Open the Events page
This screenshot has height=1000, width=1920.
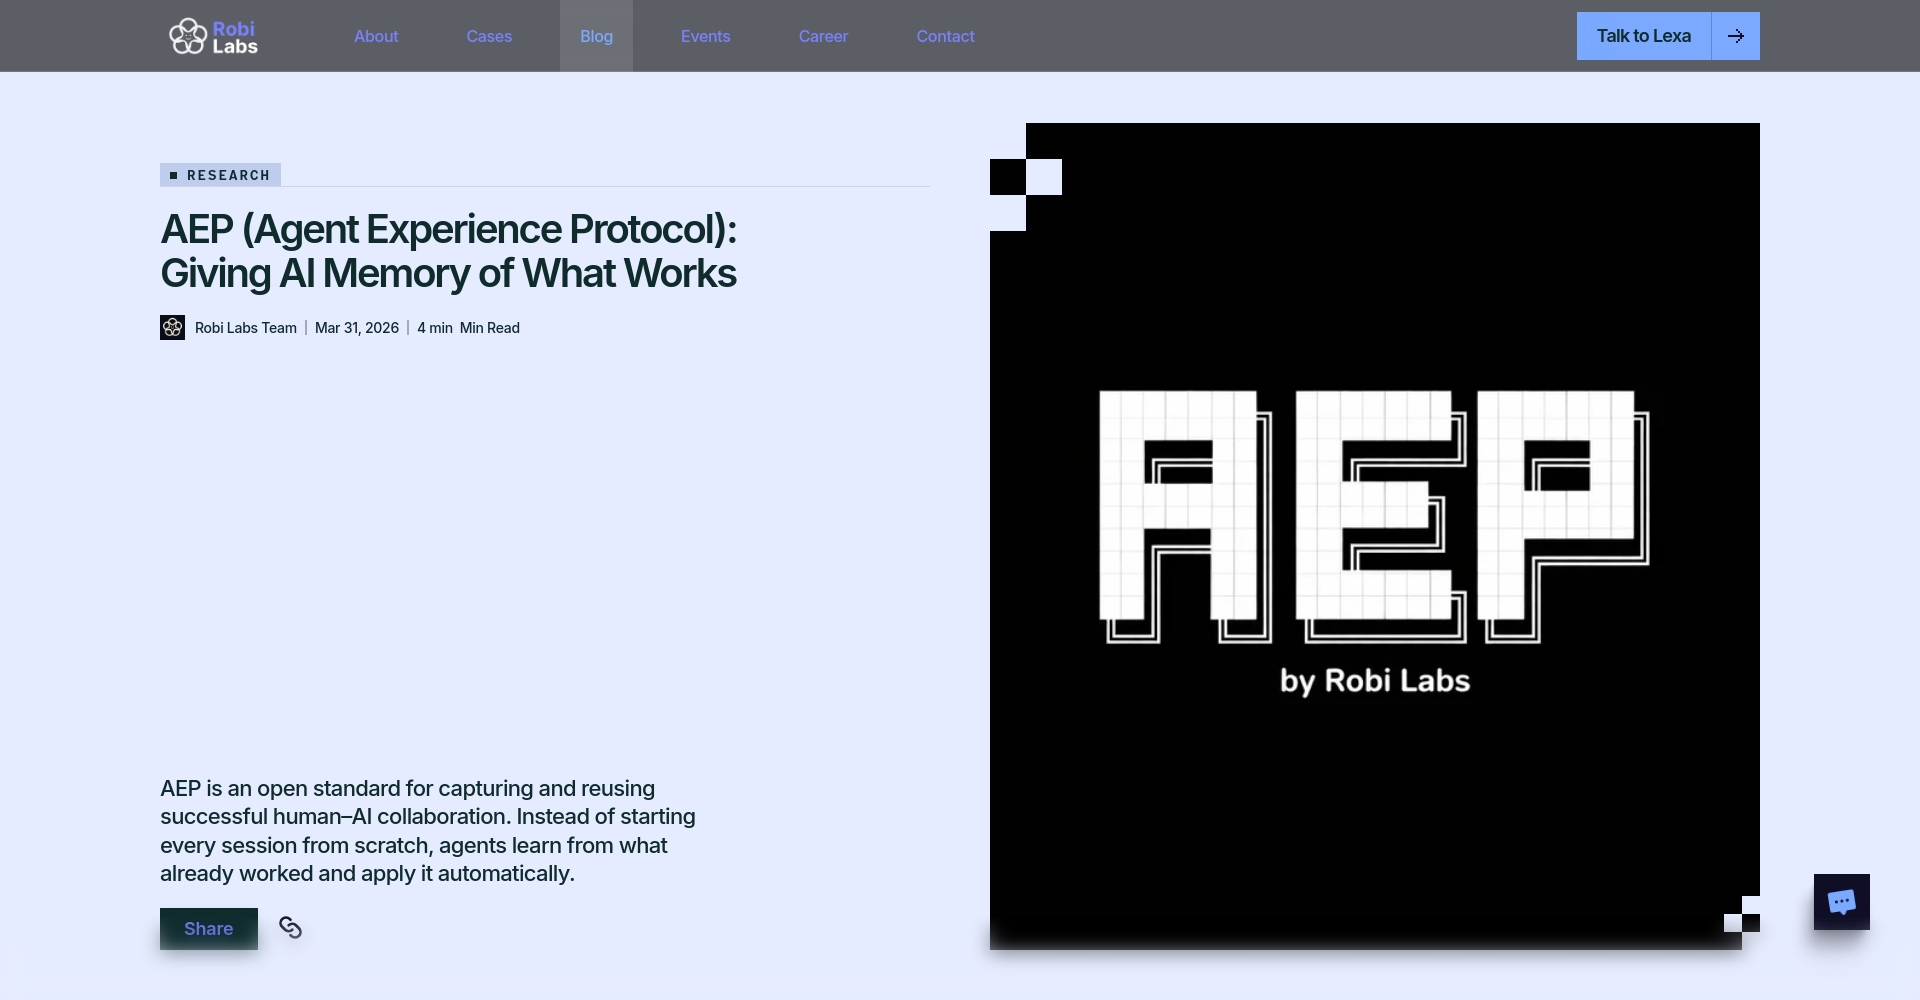706,36
